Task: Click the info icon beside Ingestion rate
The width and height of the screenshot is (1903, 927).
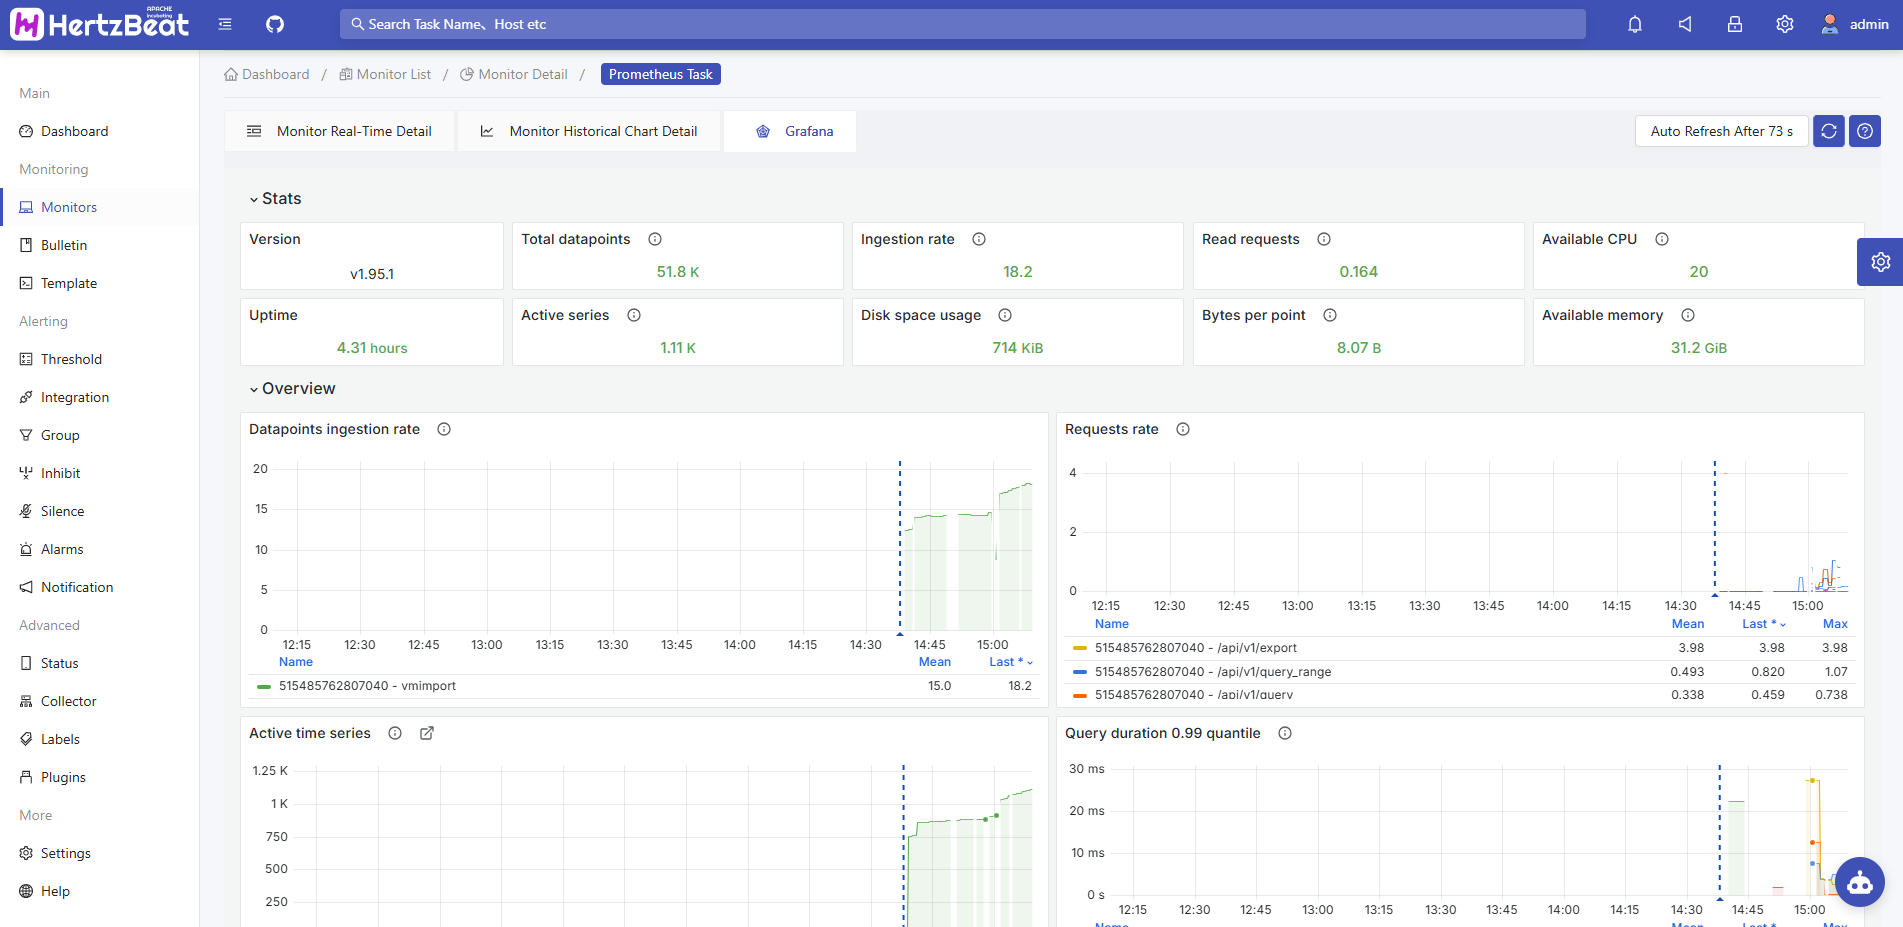Action: click(x=979, y=239)
